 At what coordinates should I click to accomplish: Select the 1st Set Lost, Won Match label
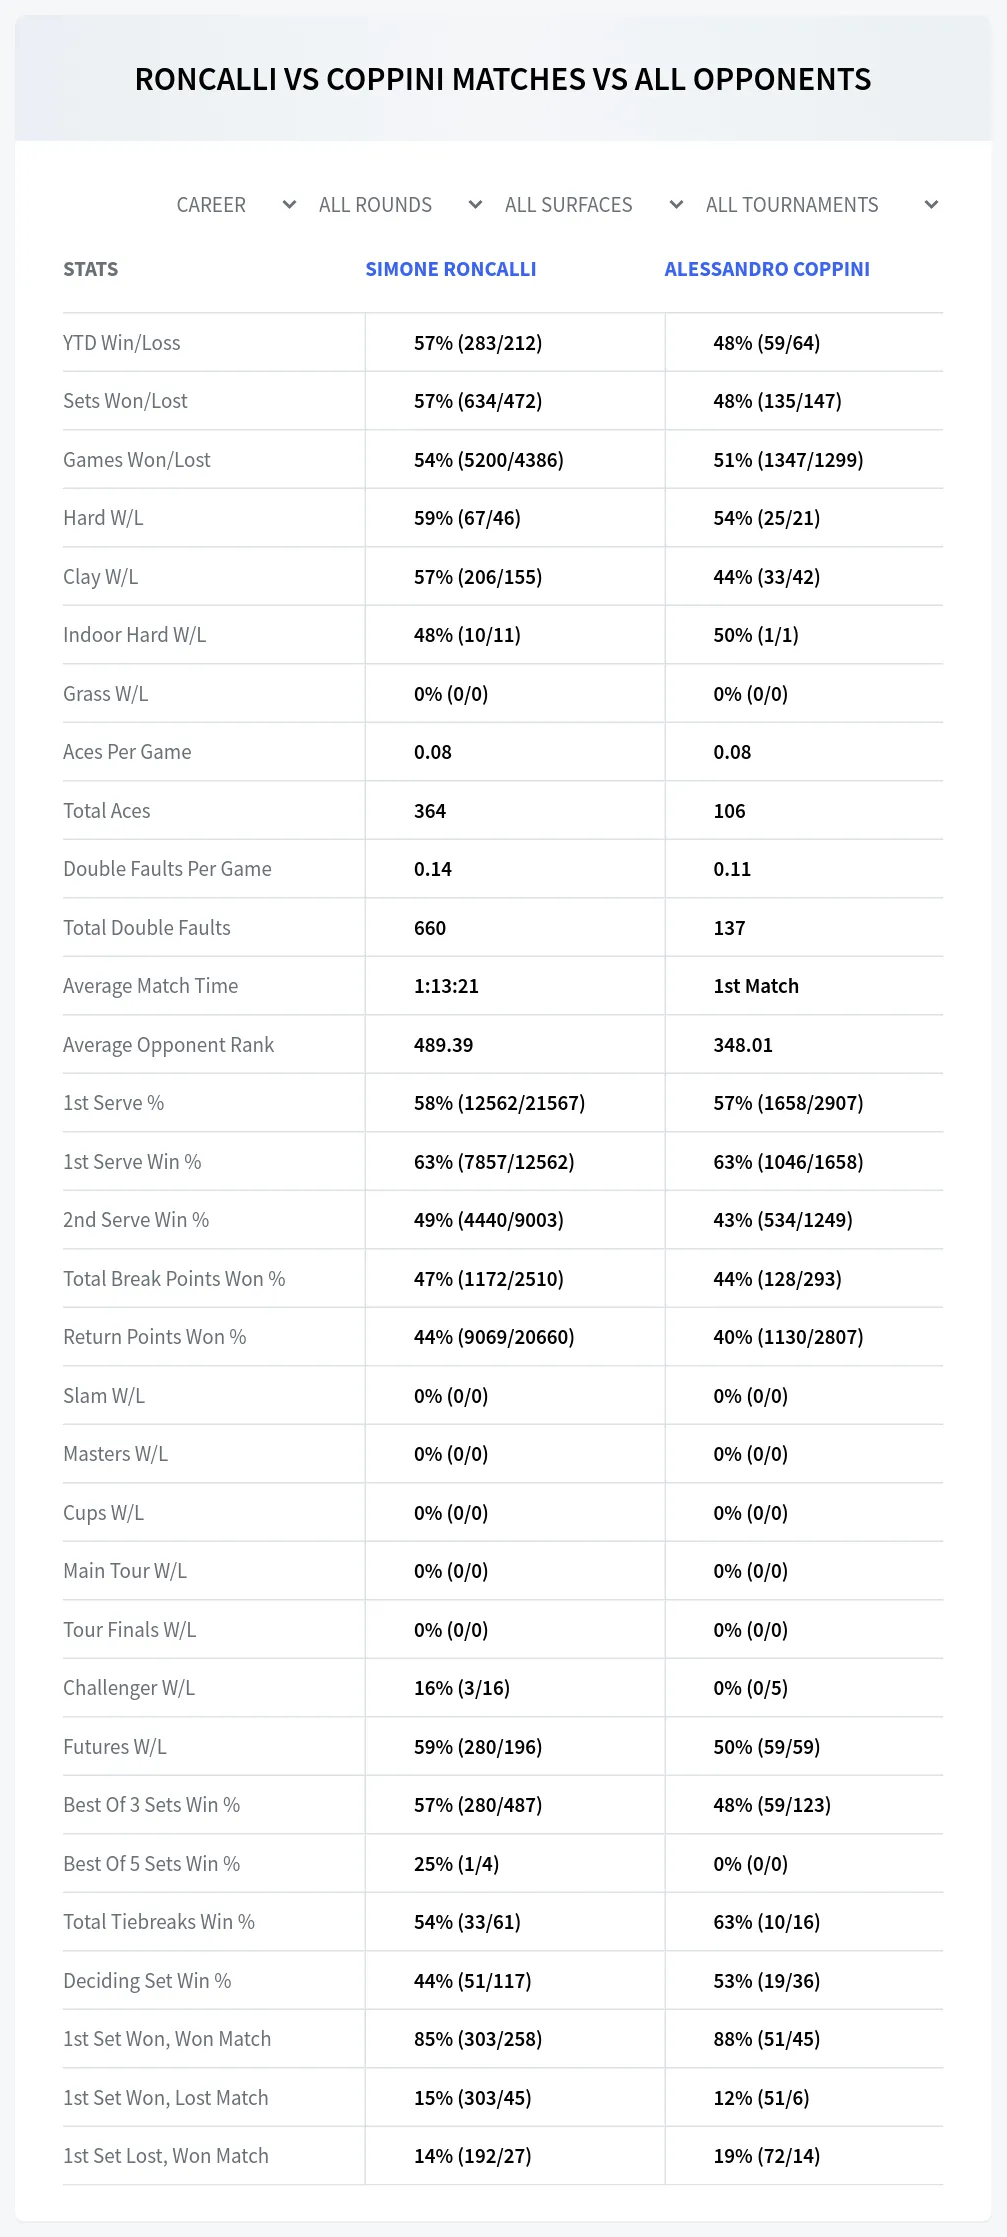[x=166, y=2156]
